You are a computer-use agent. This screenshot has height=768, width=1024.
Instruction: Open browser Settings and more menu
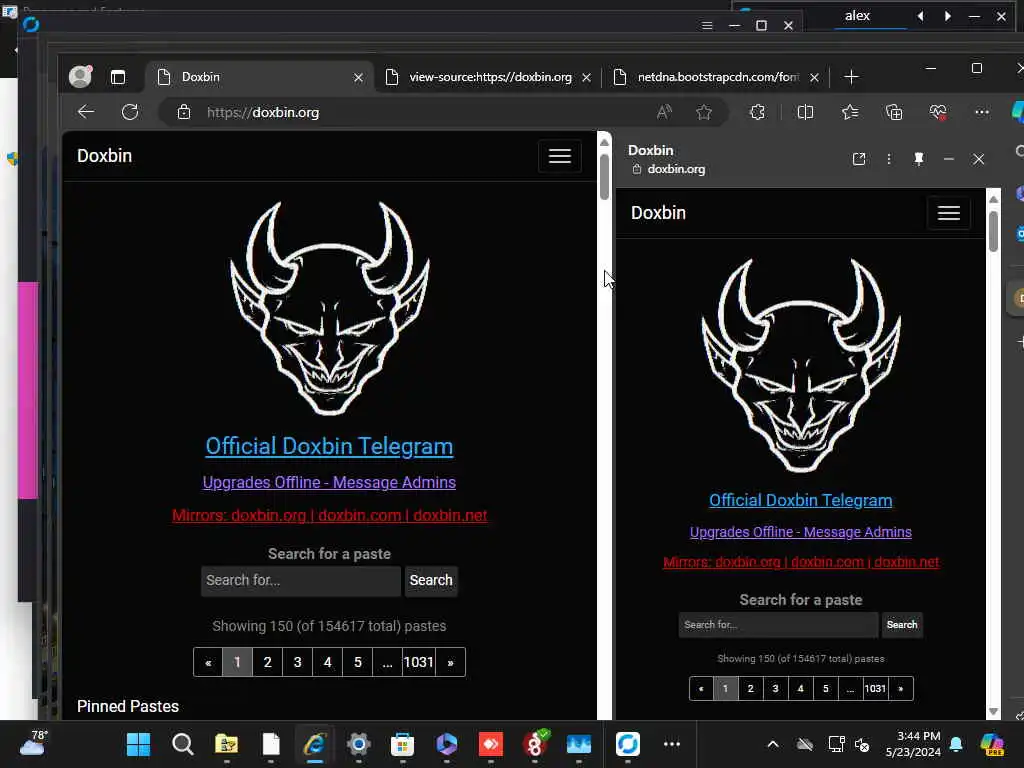click(x=982, y=112)
